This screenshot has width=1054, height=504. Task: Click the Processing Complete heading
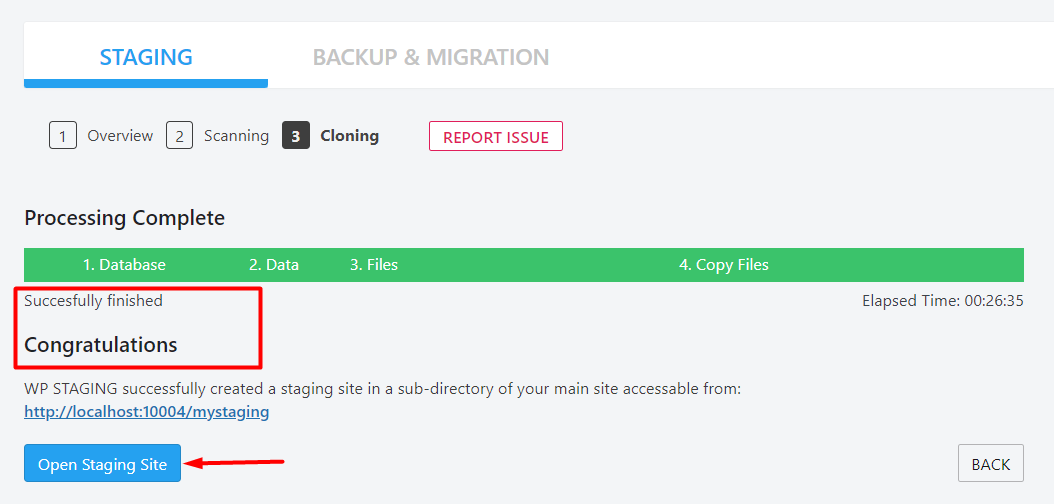click(x=125, y=218)
